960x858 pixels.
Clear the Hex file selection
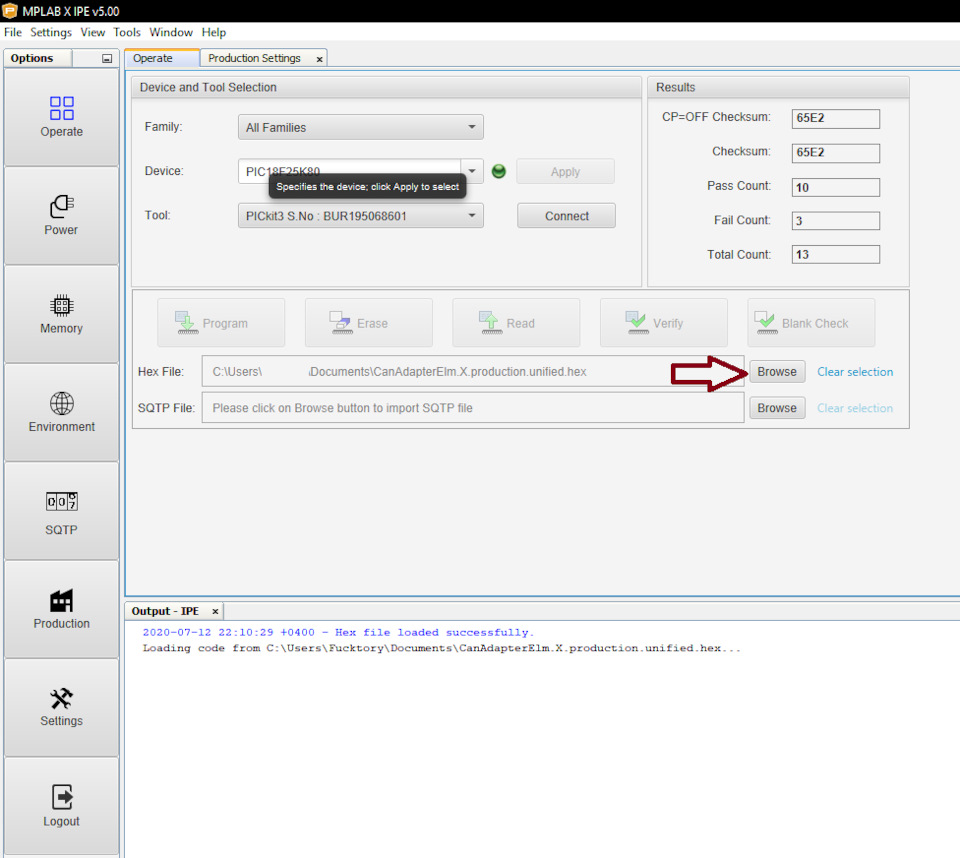tap(855, 372)
